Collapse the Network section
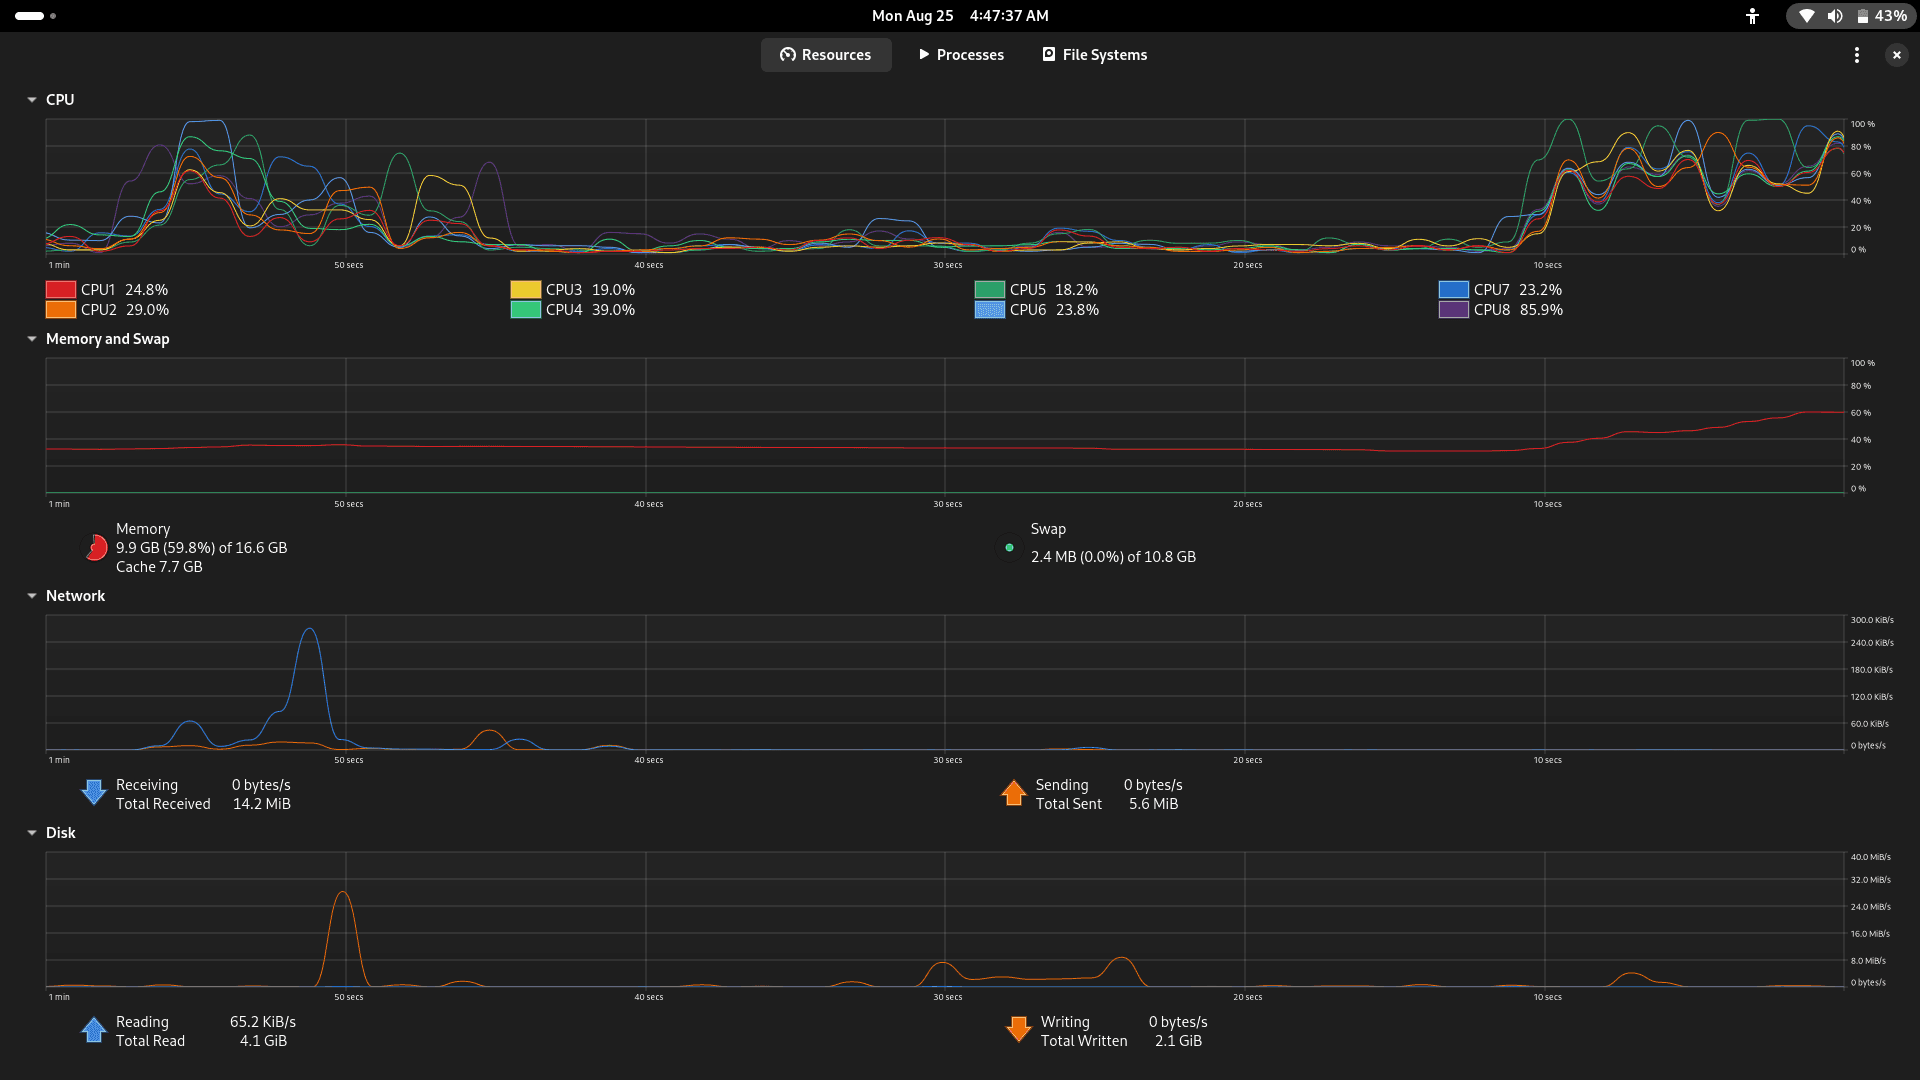 [x=32, y=596]
